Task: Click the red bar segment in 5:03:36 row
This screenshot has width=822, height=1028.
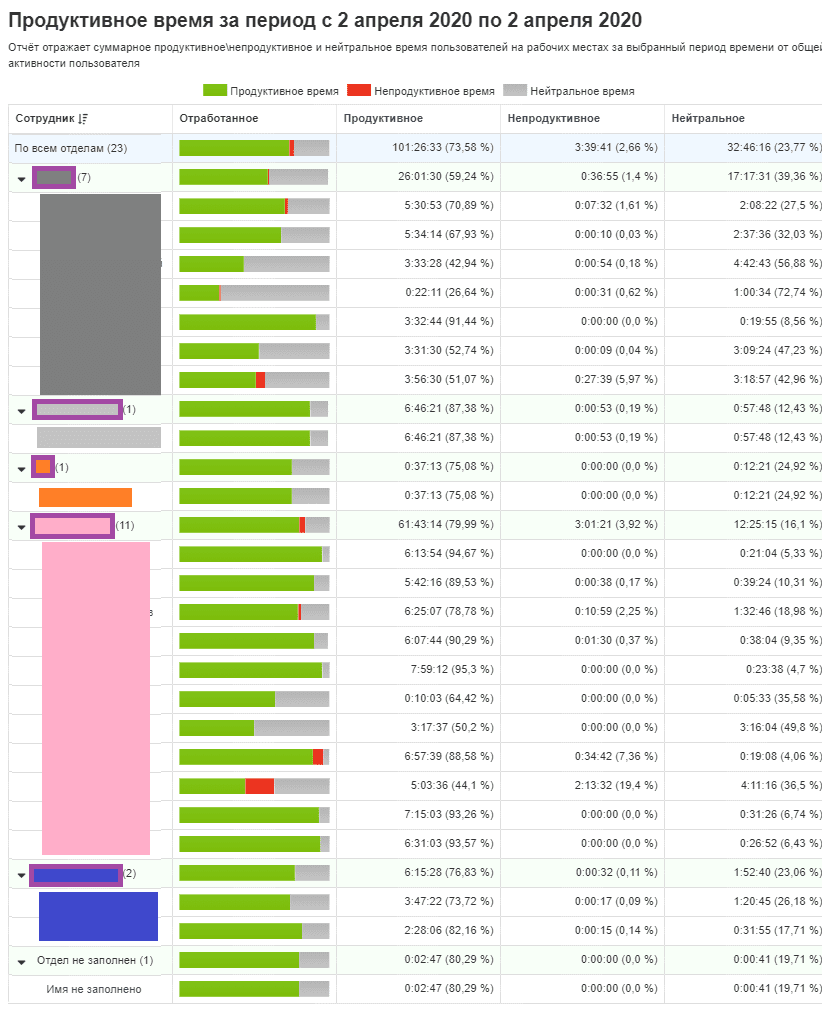Action: click(x=259, y=786)
